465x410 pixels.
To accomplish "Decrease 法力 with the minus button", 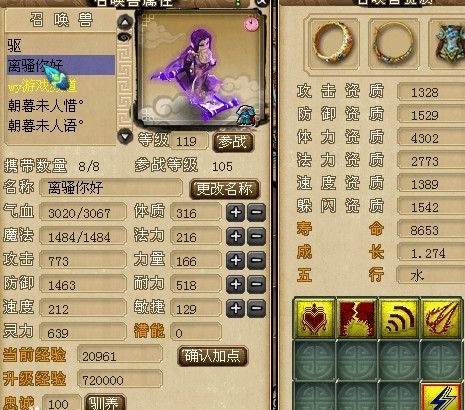I will 256,236.
